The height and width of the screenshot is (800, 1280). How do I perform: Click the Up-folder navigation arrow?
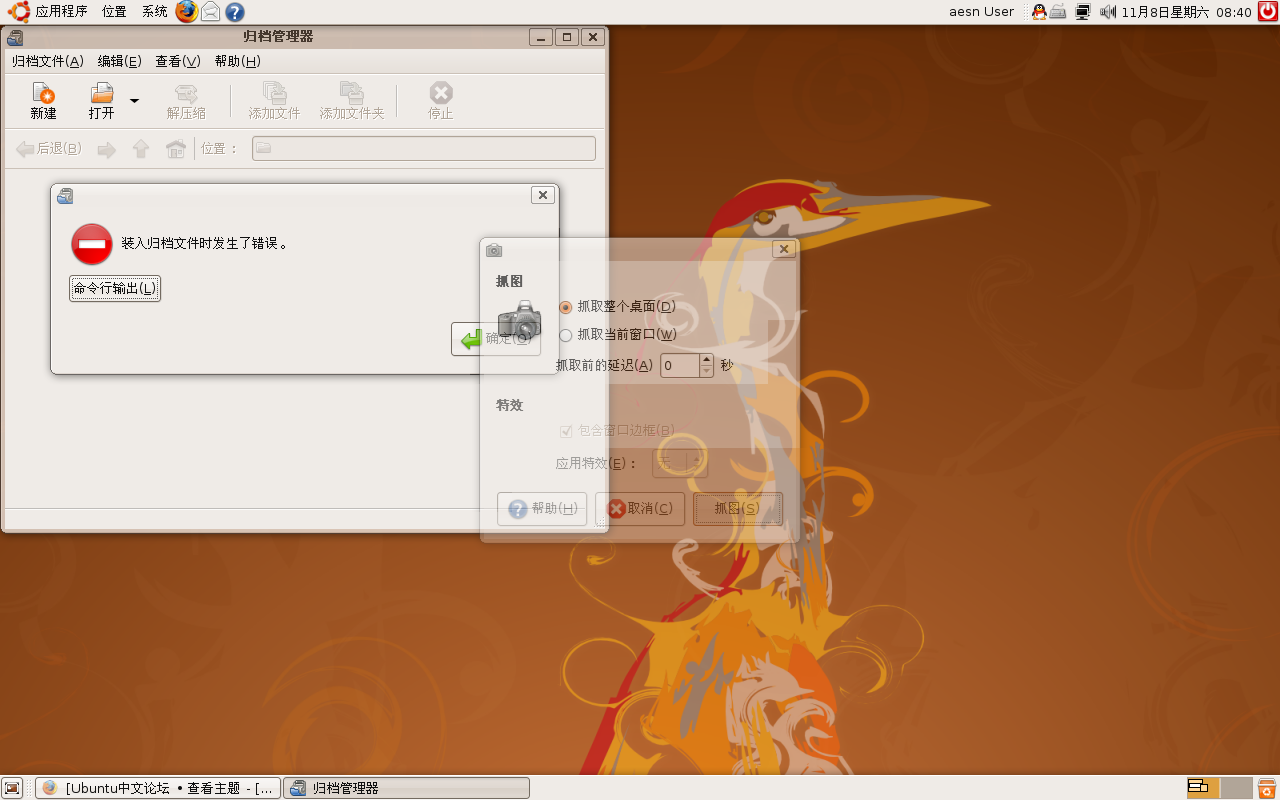click(x=141, y=150)
